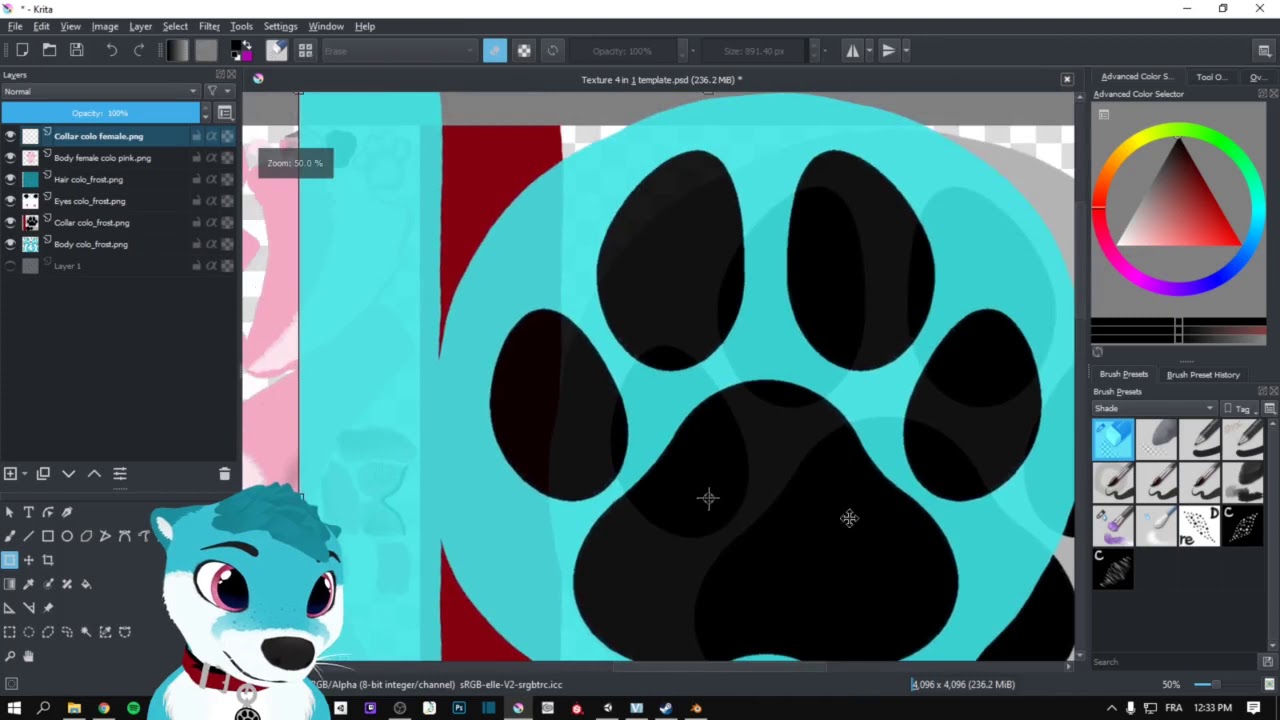The image size is (1280, 720).
Task: Open the Filter menu
Action: (x=209, y=26)
